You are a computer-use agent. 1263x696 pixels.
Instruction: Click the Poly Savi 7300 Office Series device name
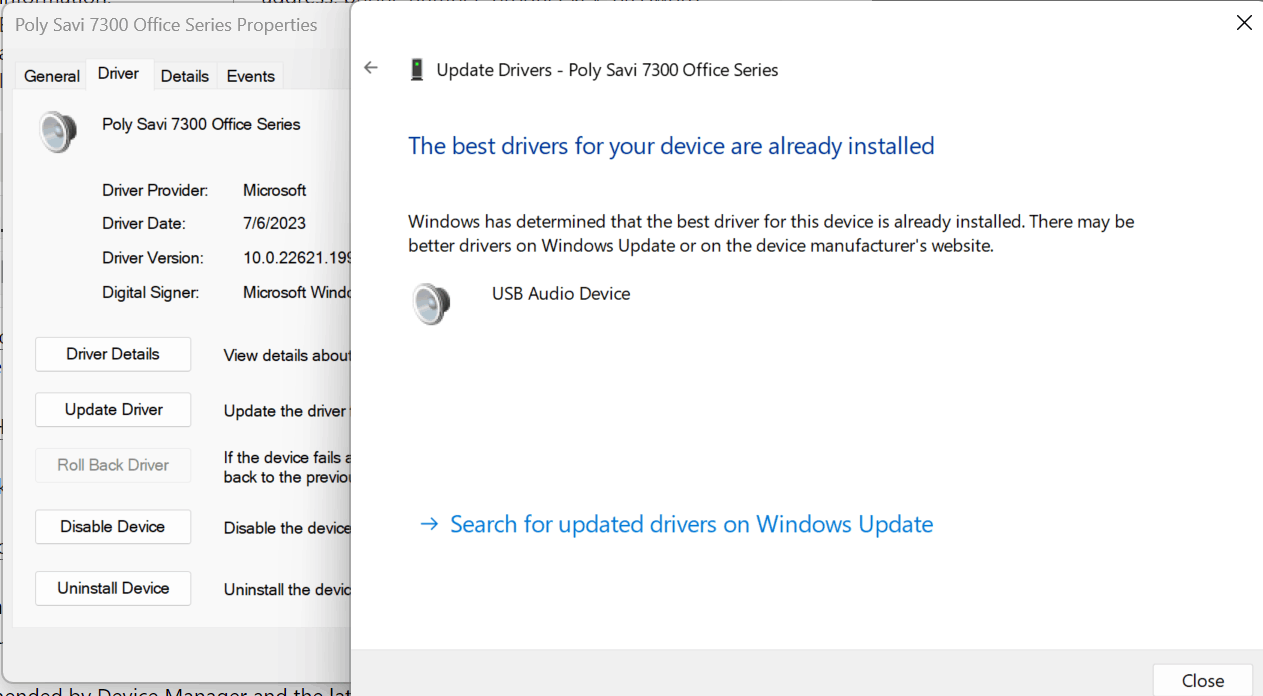tap(201, 124)
